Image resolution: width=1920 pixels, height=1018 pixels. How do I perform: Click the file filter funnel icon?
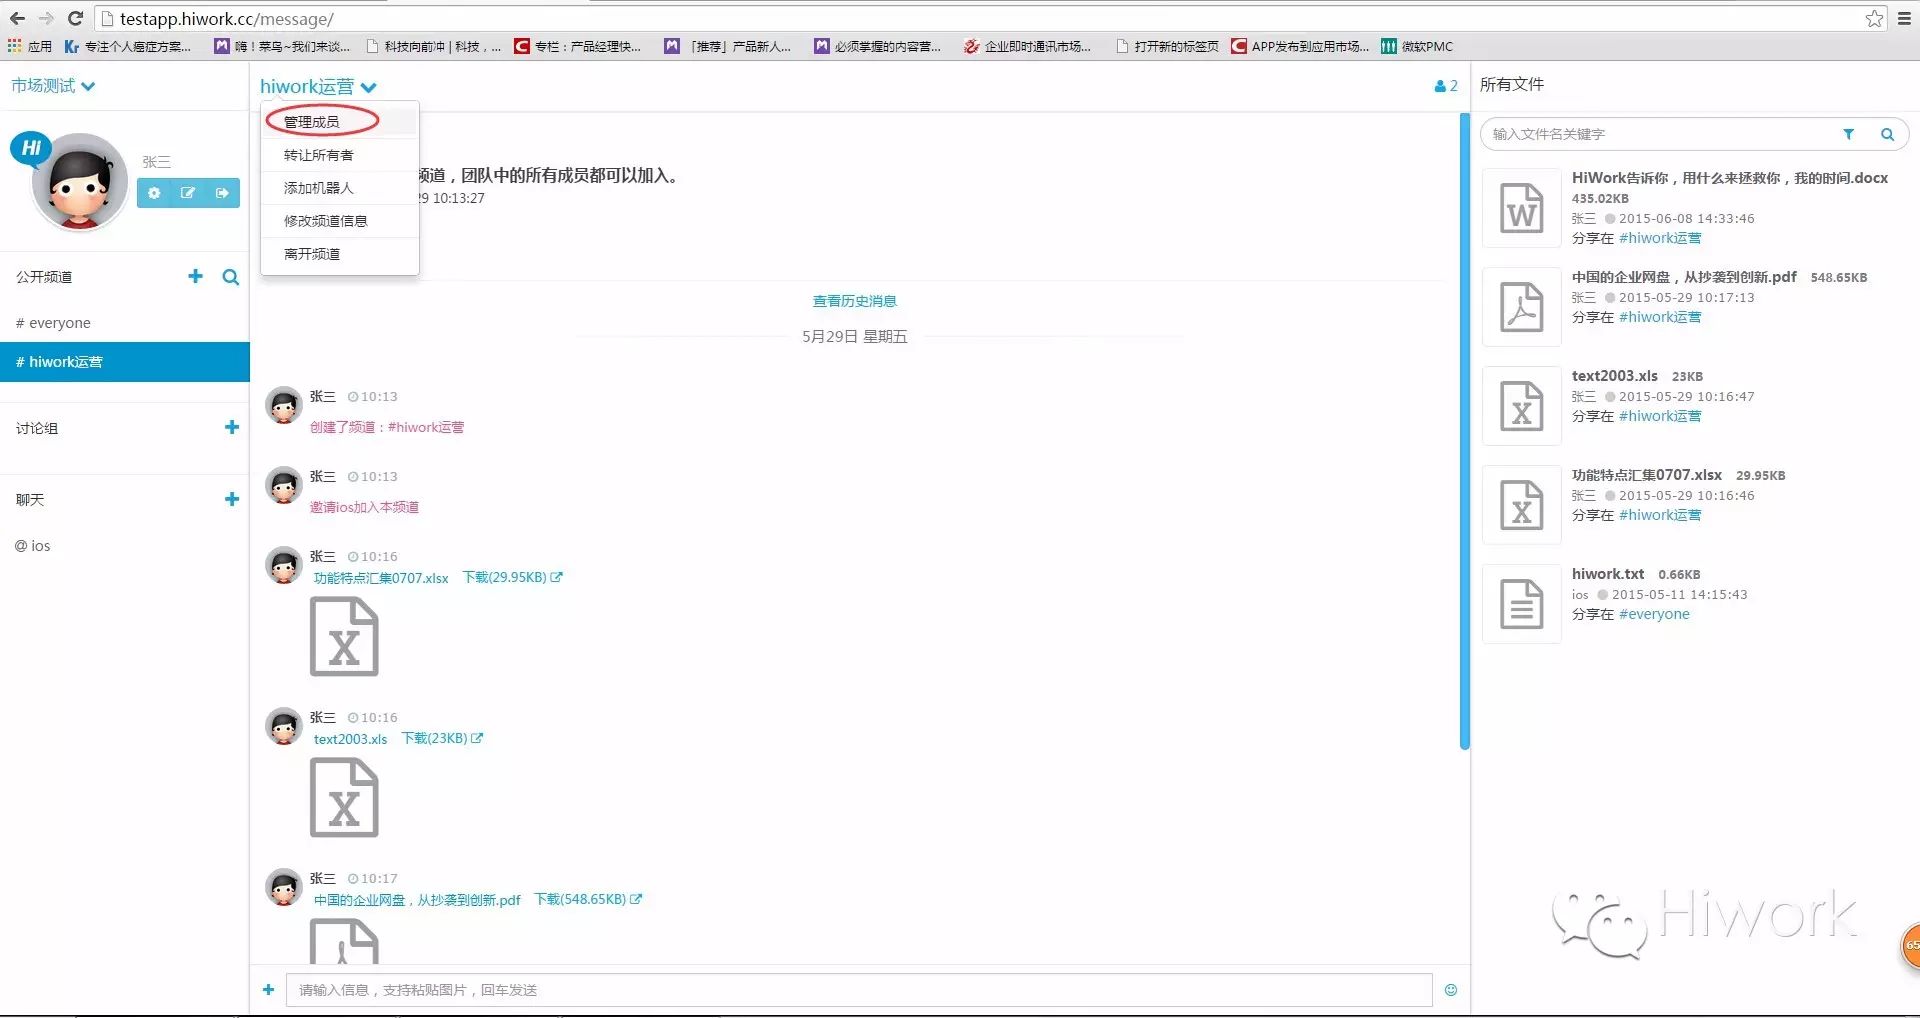click(1849, 134)
